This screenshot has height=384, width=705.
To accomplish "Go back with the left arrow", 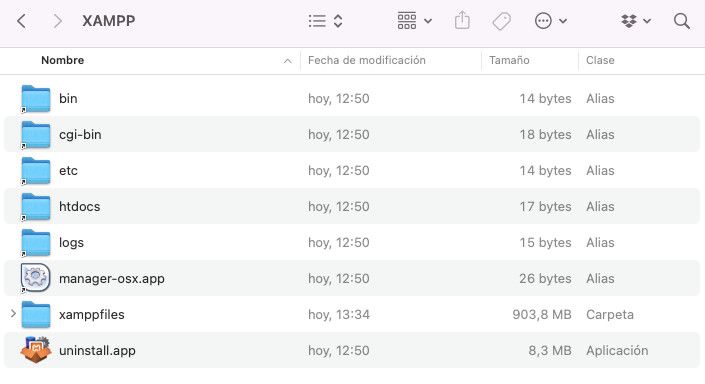I will tap(21, 21).
